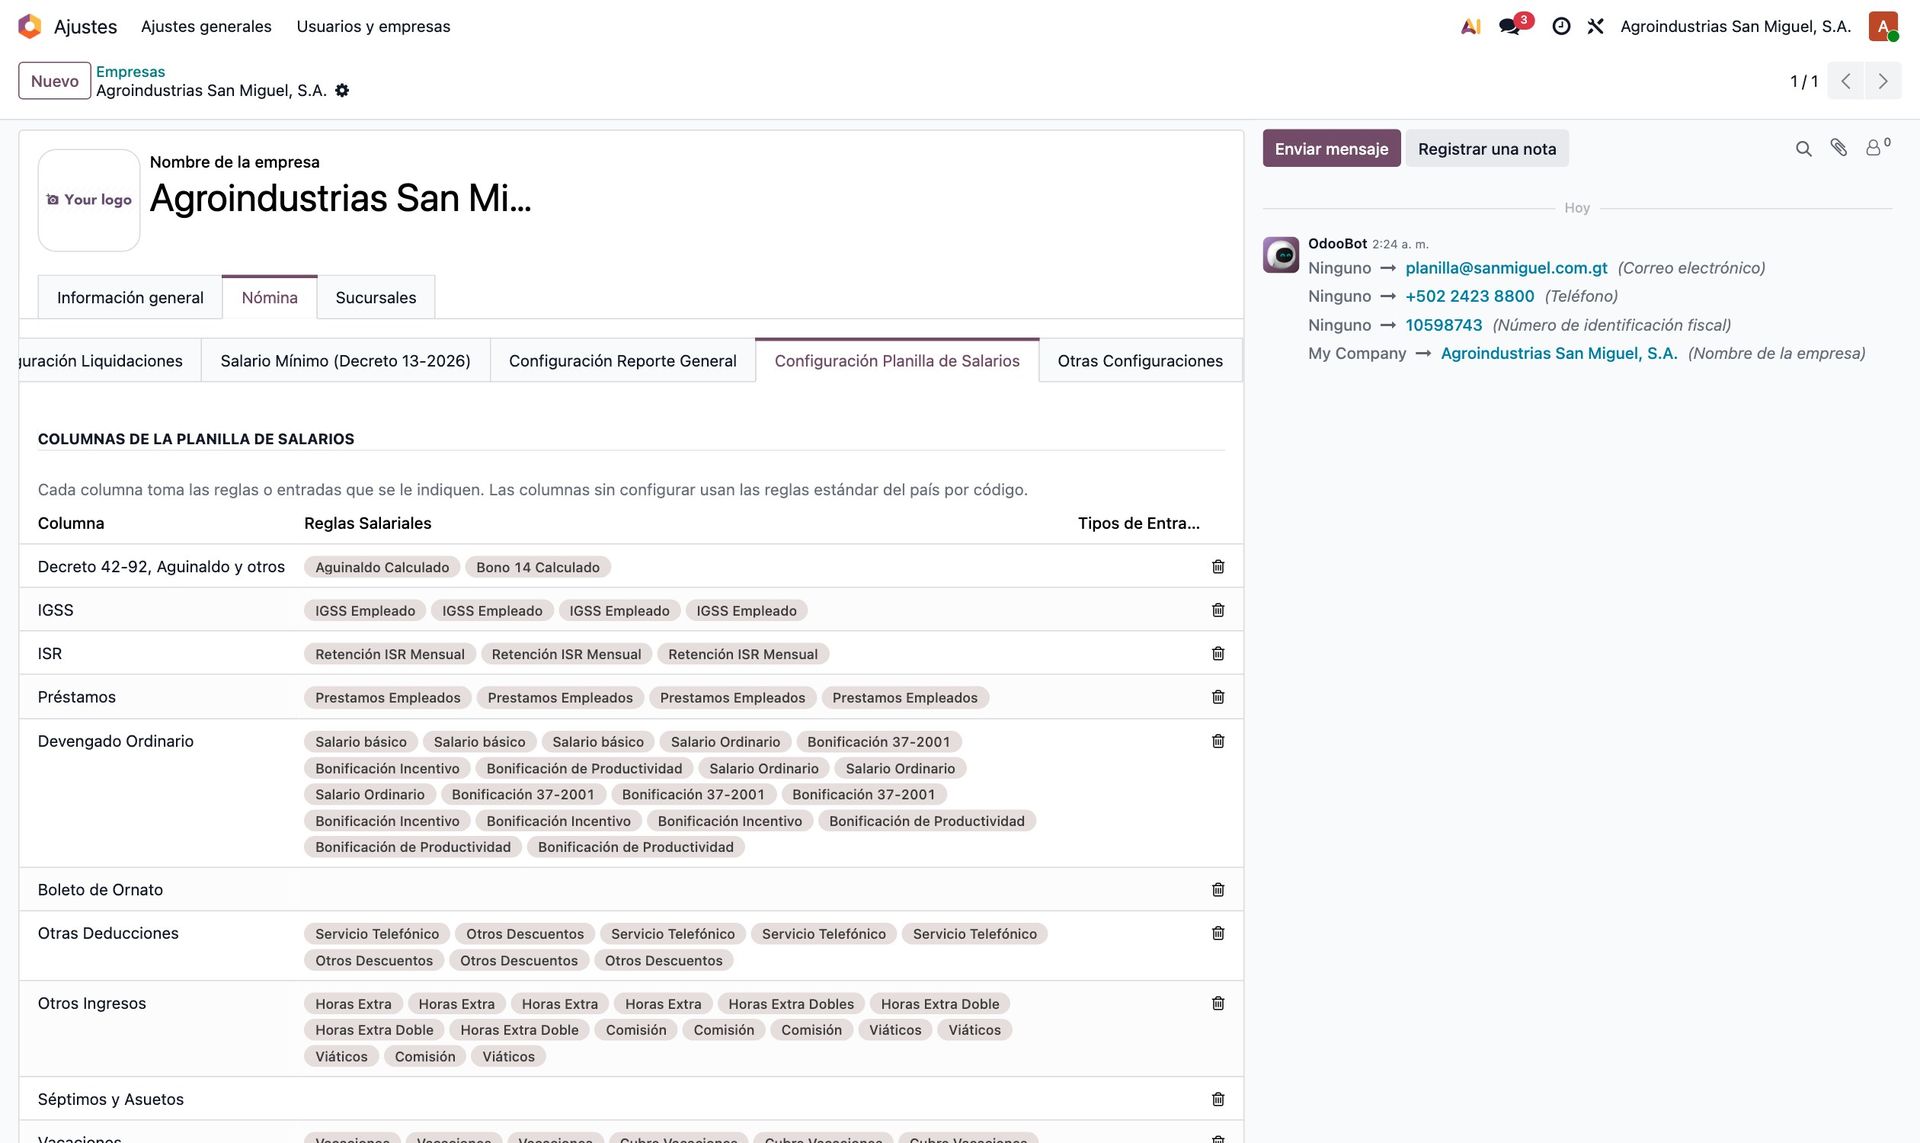Open the company switcher Agroindustrias San Miguel, S.A.
1920x1143 pixels.
1735,26
